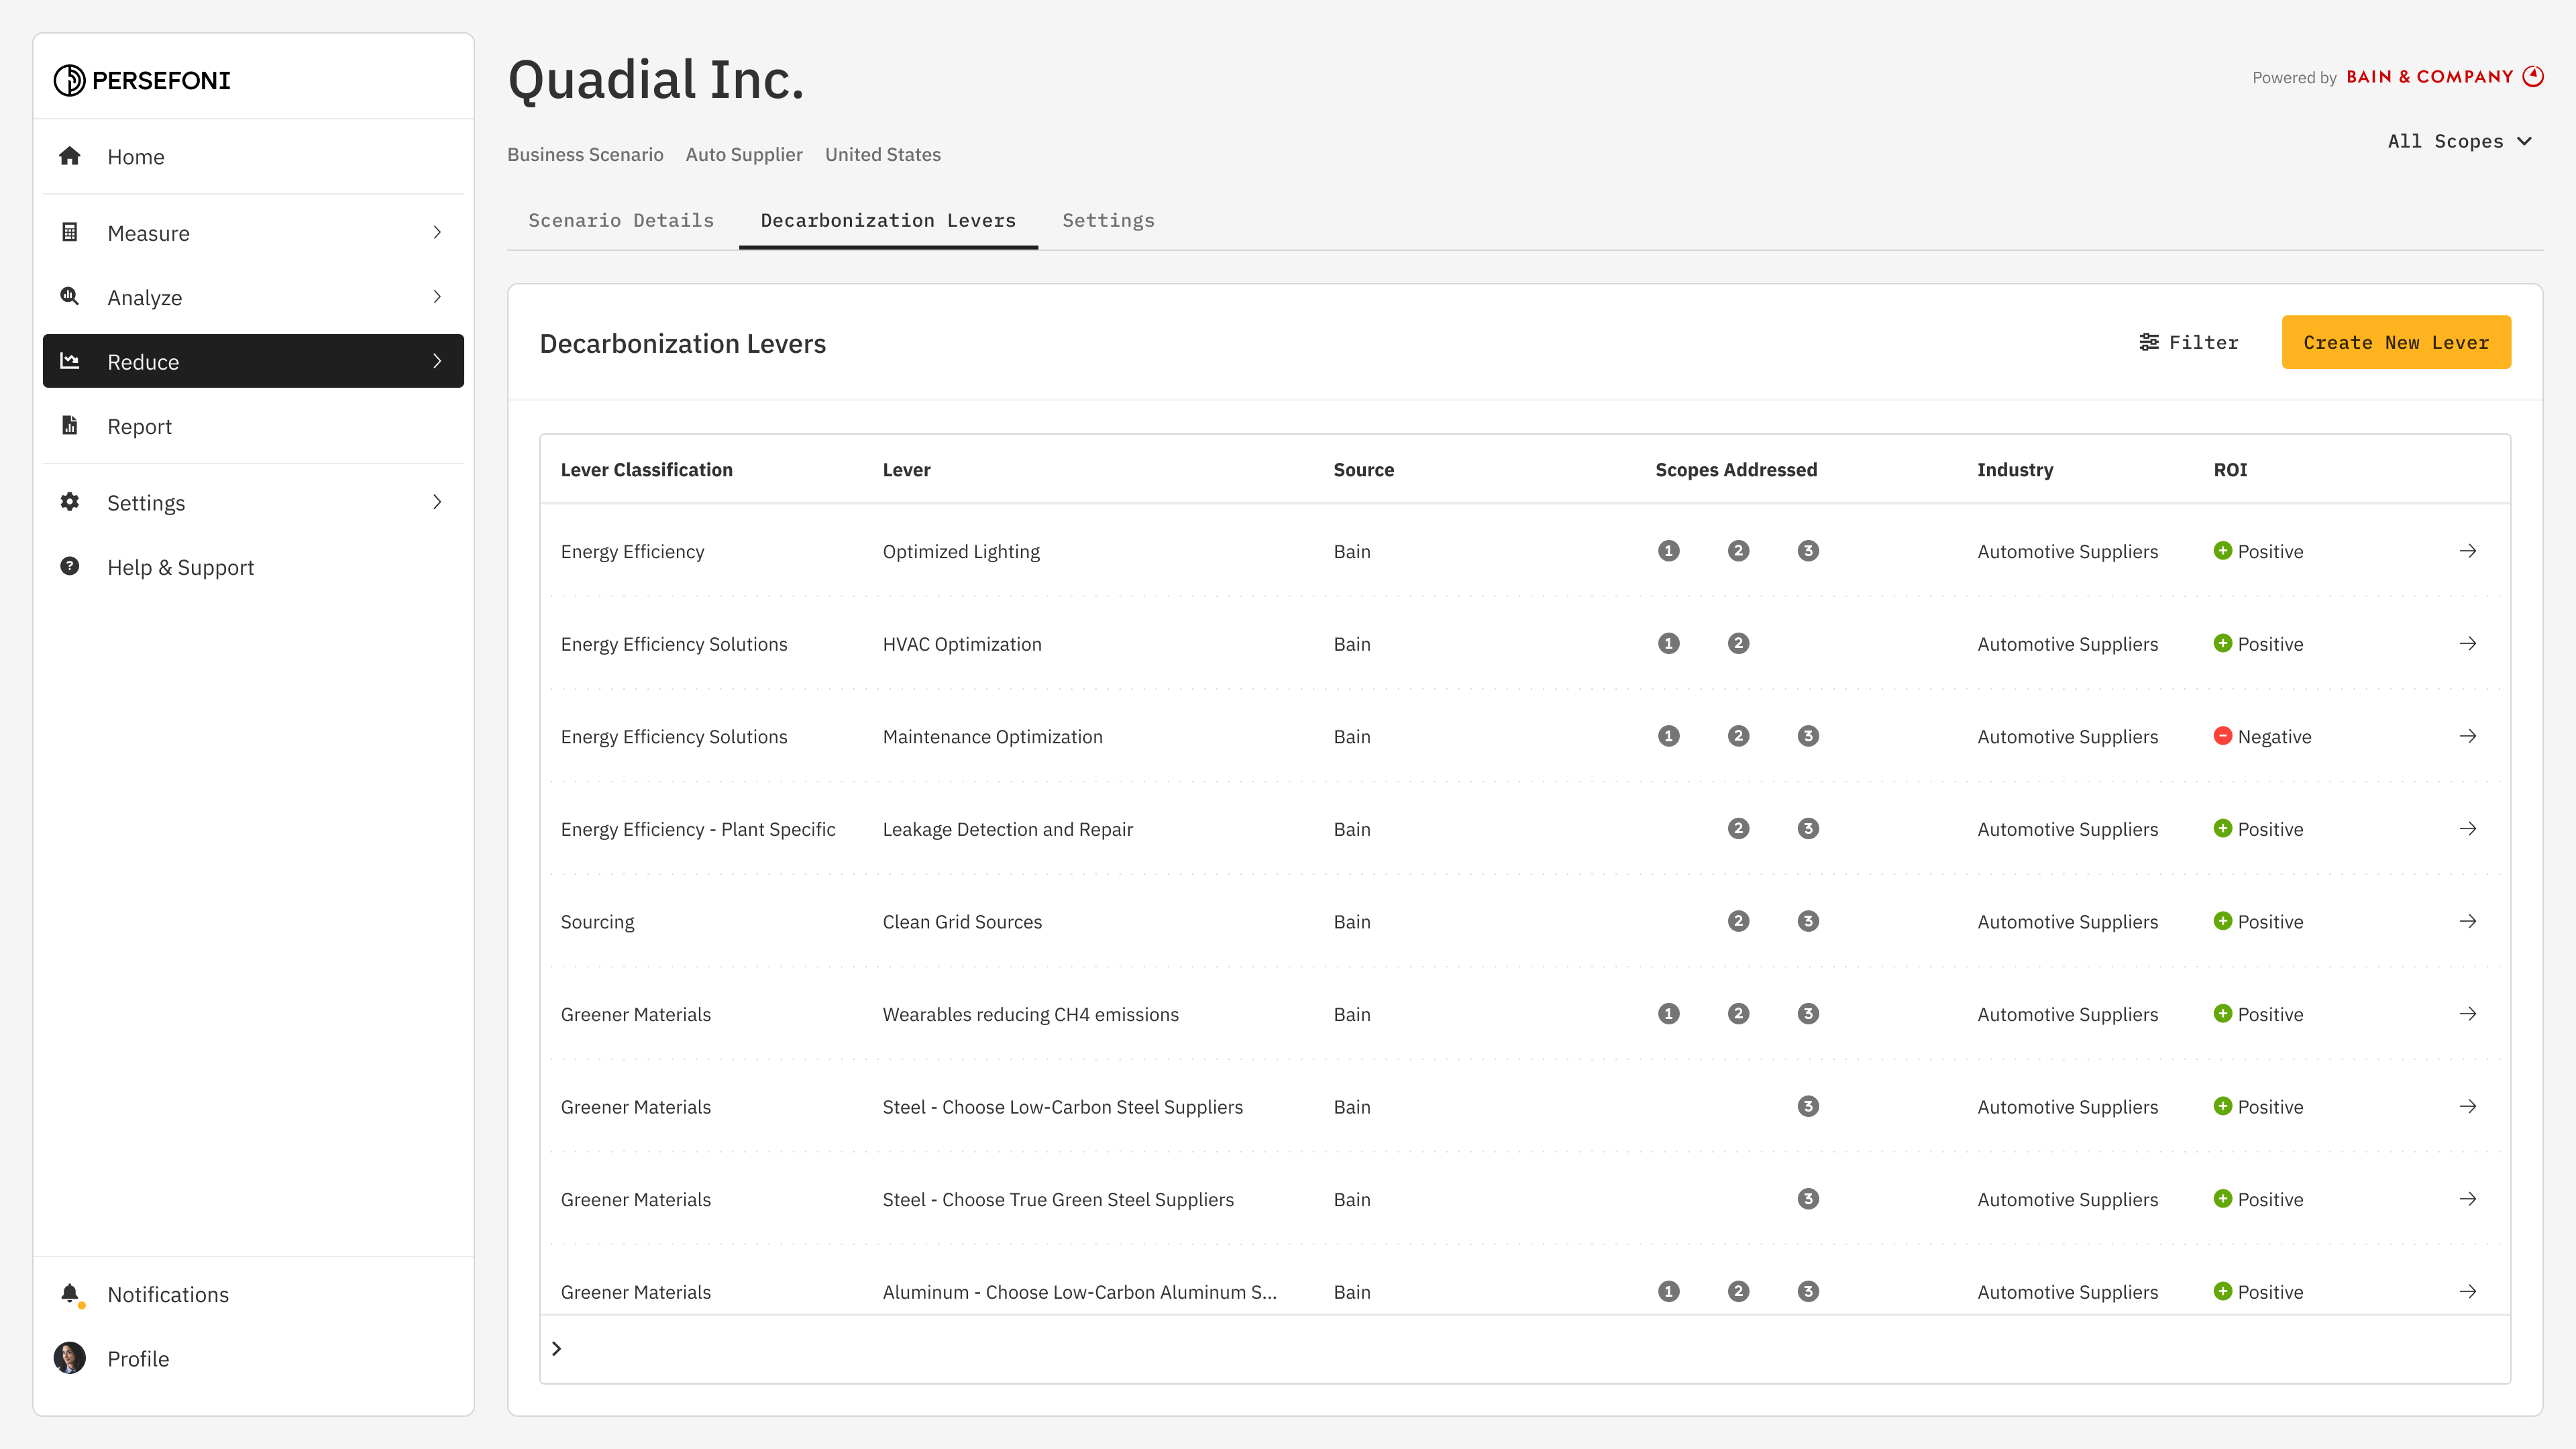The image size is (2576, 1449).
Task: Click the Profile avatar photo
Action: tap(69, 1358)
